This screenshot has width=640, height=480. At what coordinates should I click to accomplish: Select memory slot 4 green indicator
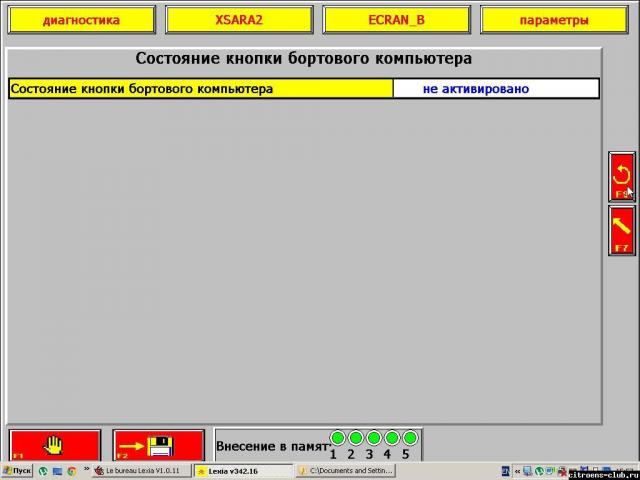pyautogui.click(x=391, y=438)
